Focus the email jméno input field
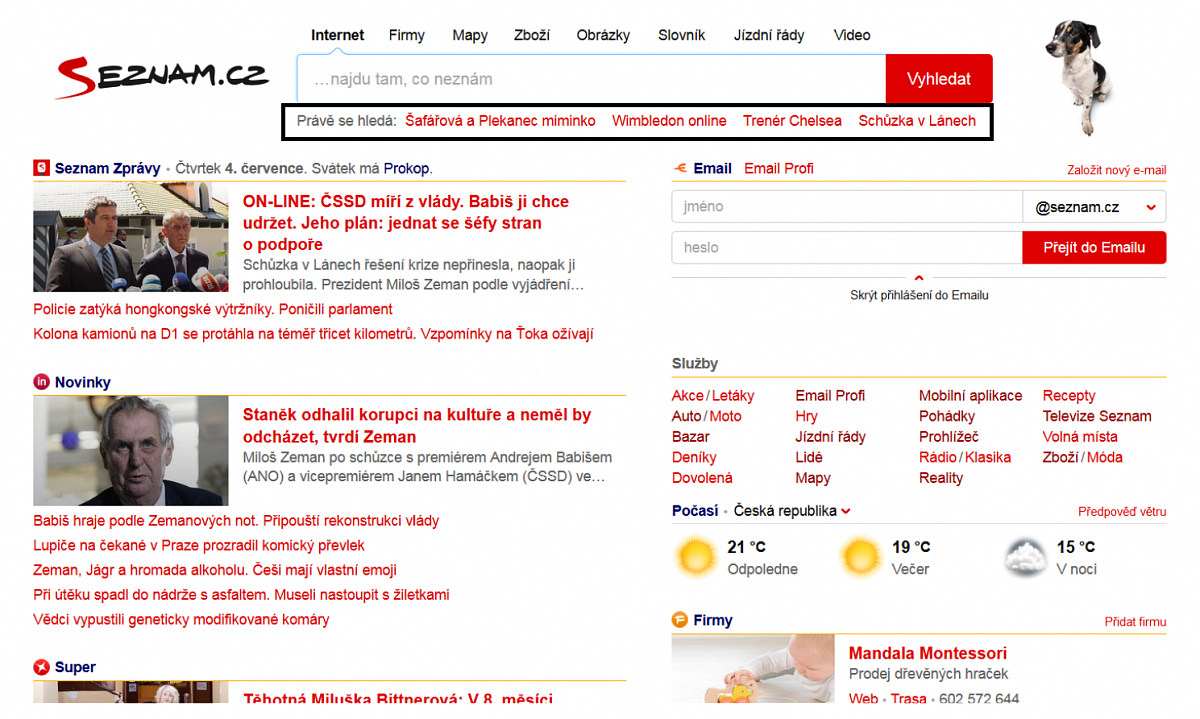 [x=846, y=207]
